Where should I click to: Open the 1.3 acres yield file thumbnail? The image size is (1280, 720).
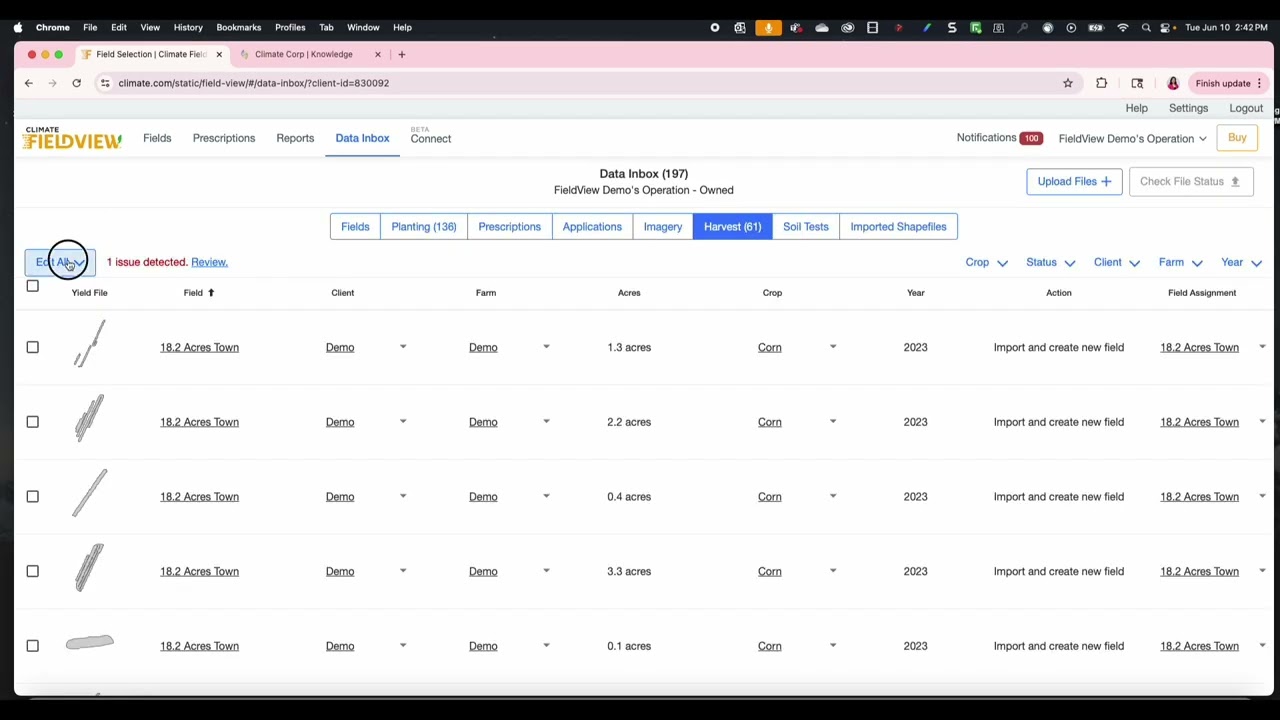coord(90,343)
